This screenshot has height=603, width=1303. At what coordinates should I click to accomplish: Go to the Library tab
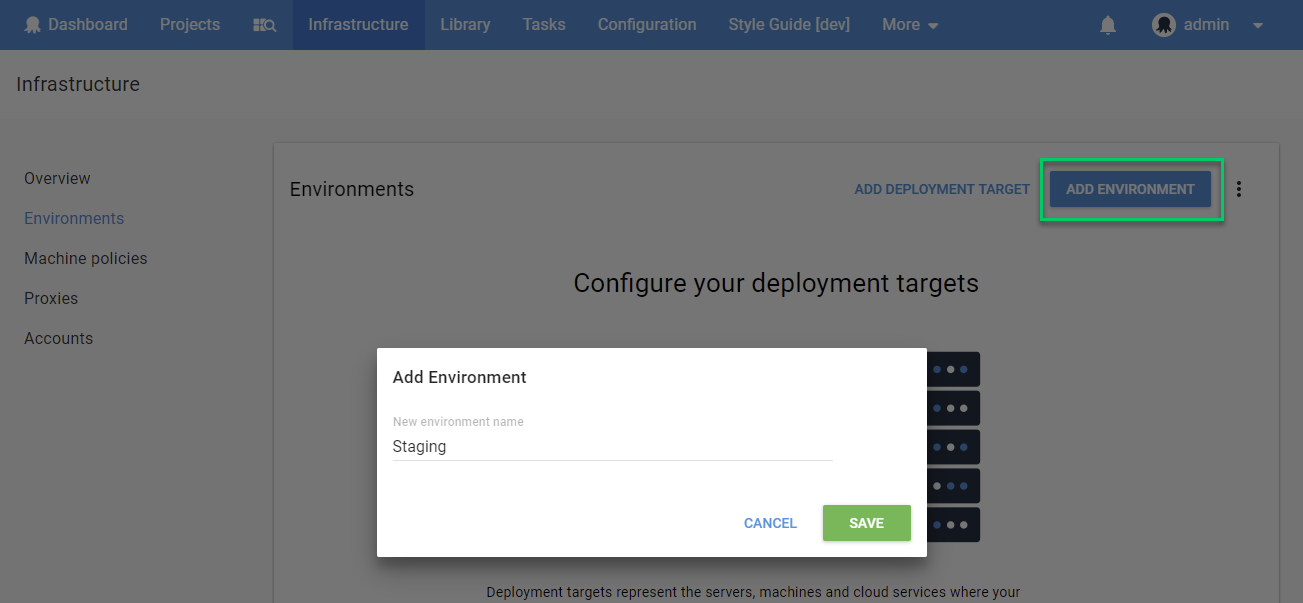pyautogui.click(x=465, y=25)
